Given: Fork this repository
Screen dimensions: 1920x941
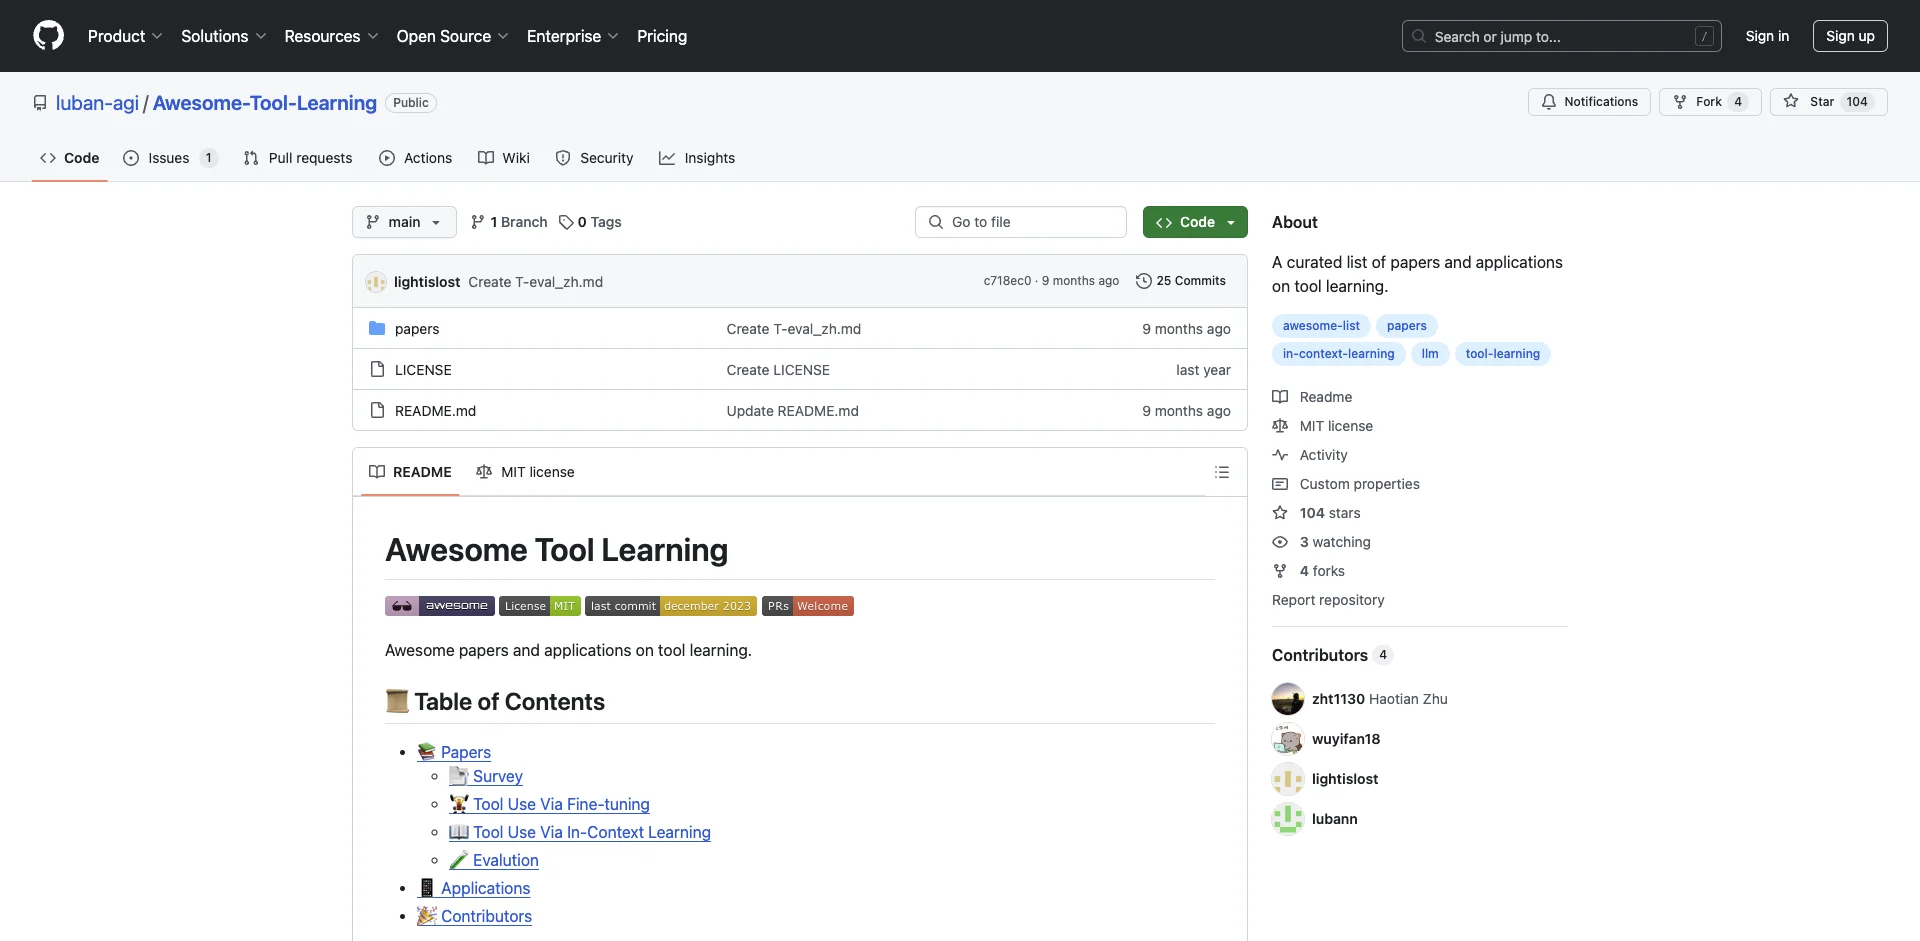Looking at the screenshot, I should click(x=1710, y=102).
